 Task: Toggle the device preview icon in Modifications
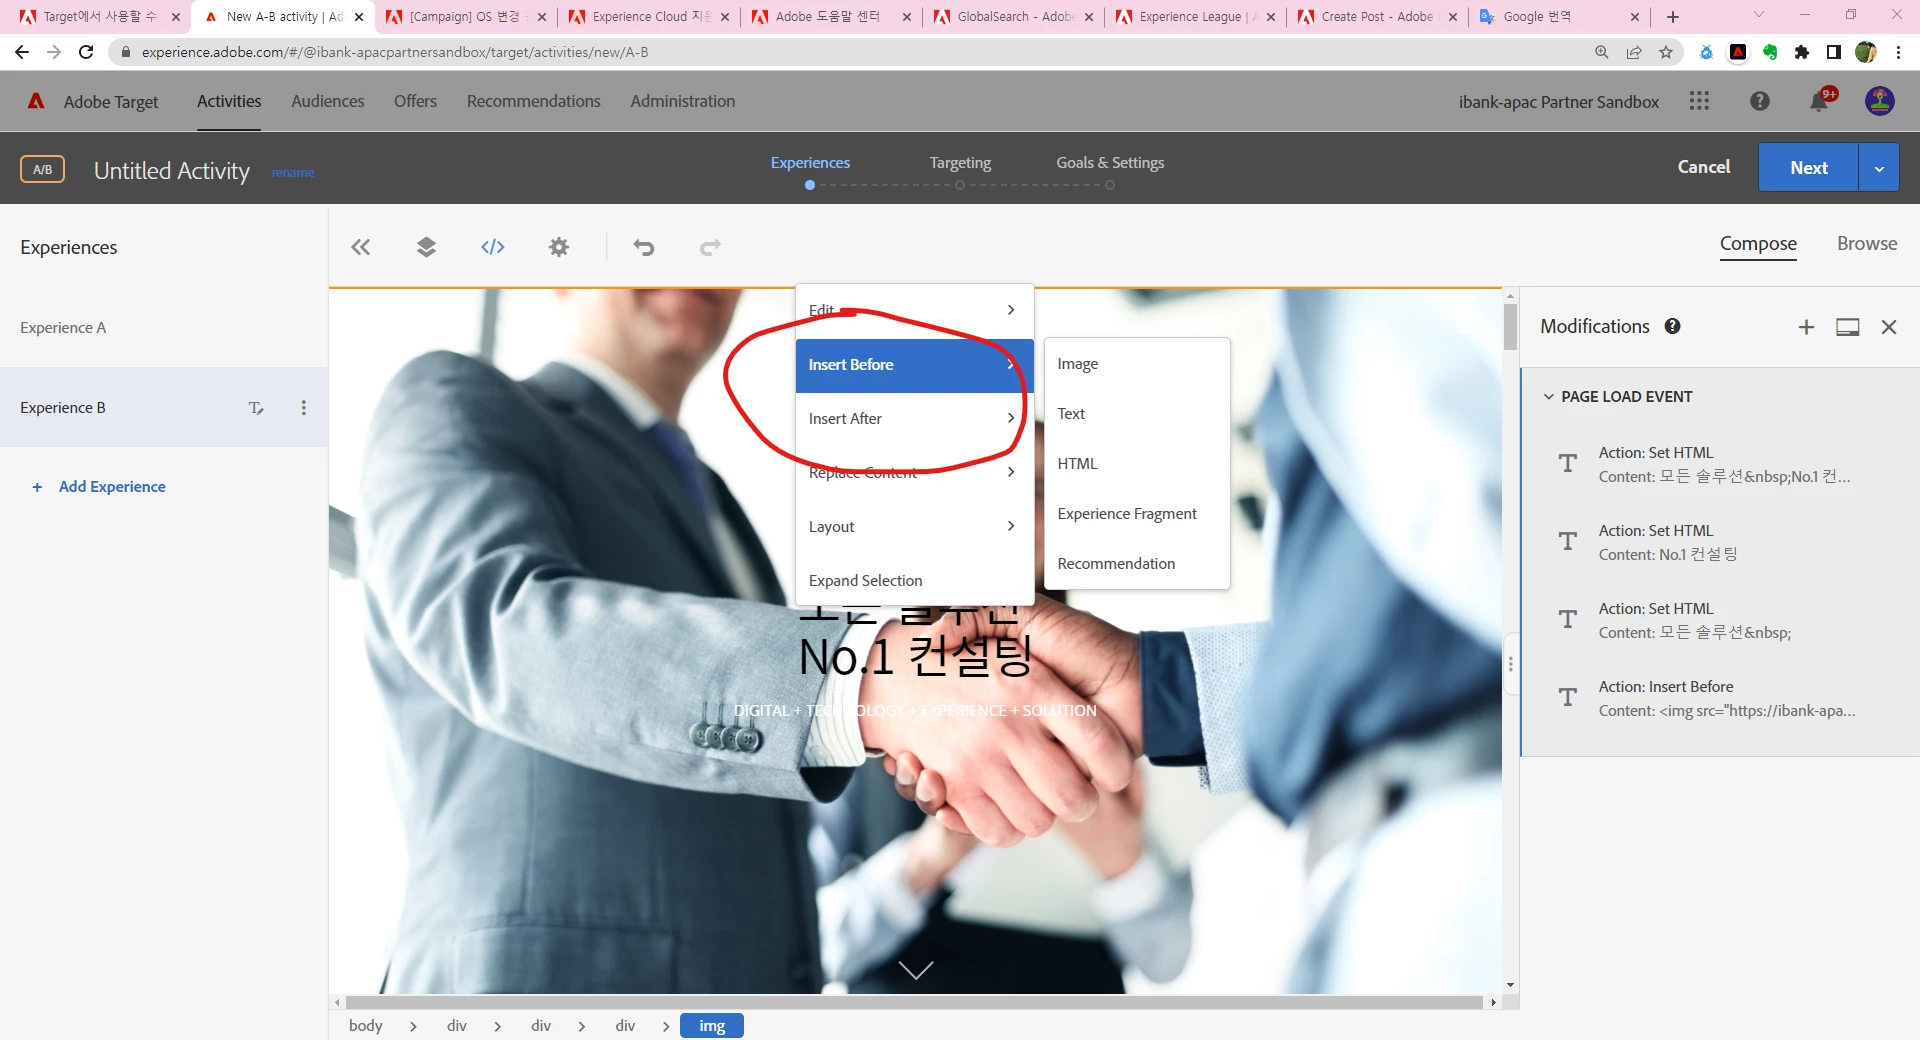click(1848, 327)
